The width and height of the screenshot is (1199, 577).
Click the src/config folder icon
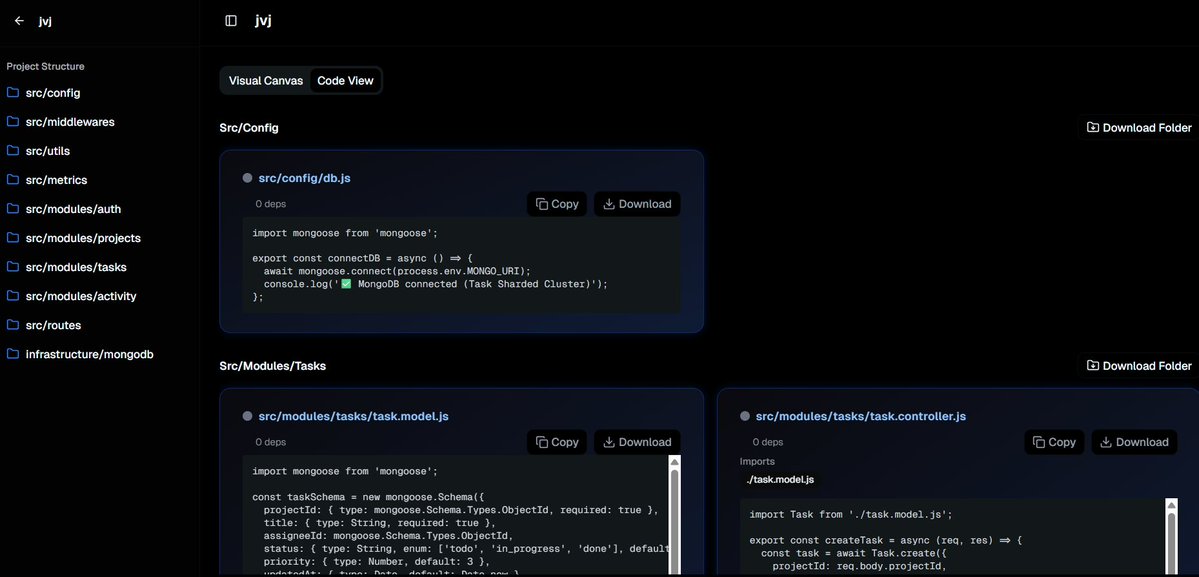[x=13, y=92]
